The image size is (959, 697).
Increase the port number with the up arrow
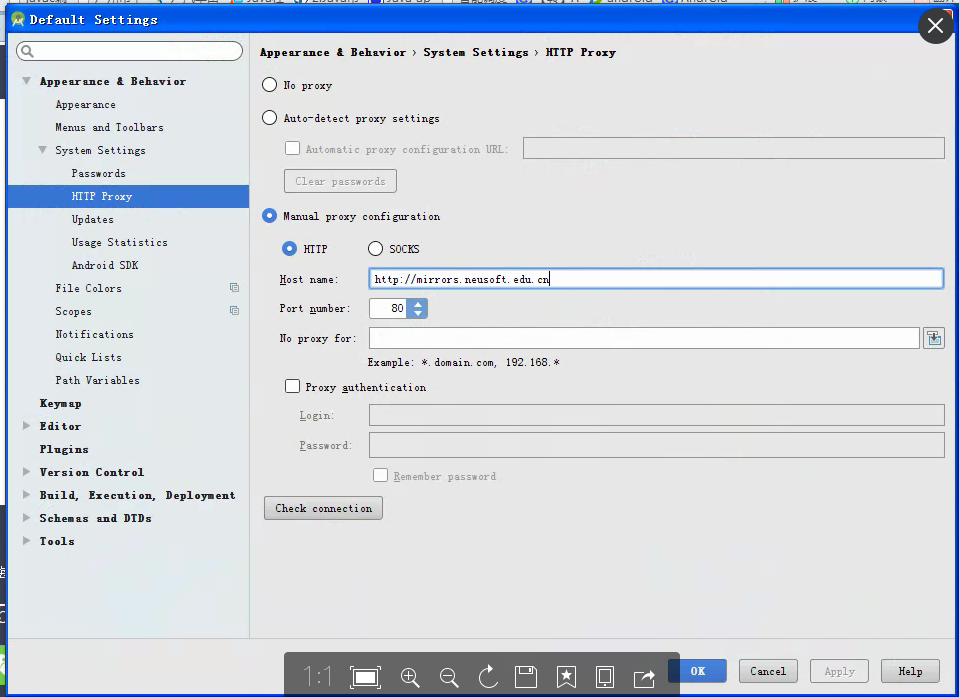click(x=418, y=304)
